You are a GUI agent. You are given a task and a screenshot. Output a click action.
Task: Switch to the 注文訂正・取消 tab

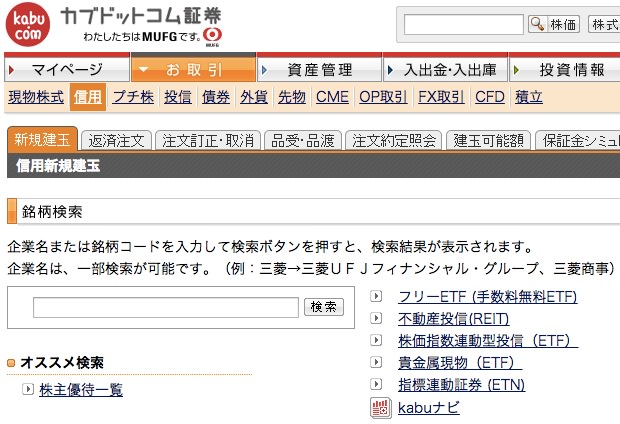pyautogui.click(x=208, y=140)
